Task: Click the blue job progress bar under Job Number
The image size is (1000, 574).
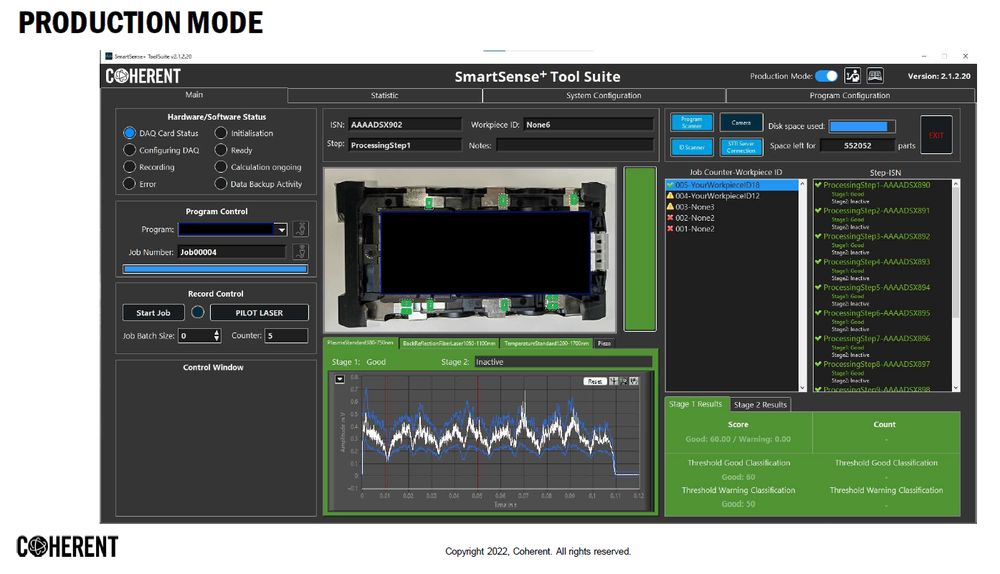Action: coord(215,269)
